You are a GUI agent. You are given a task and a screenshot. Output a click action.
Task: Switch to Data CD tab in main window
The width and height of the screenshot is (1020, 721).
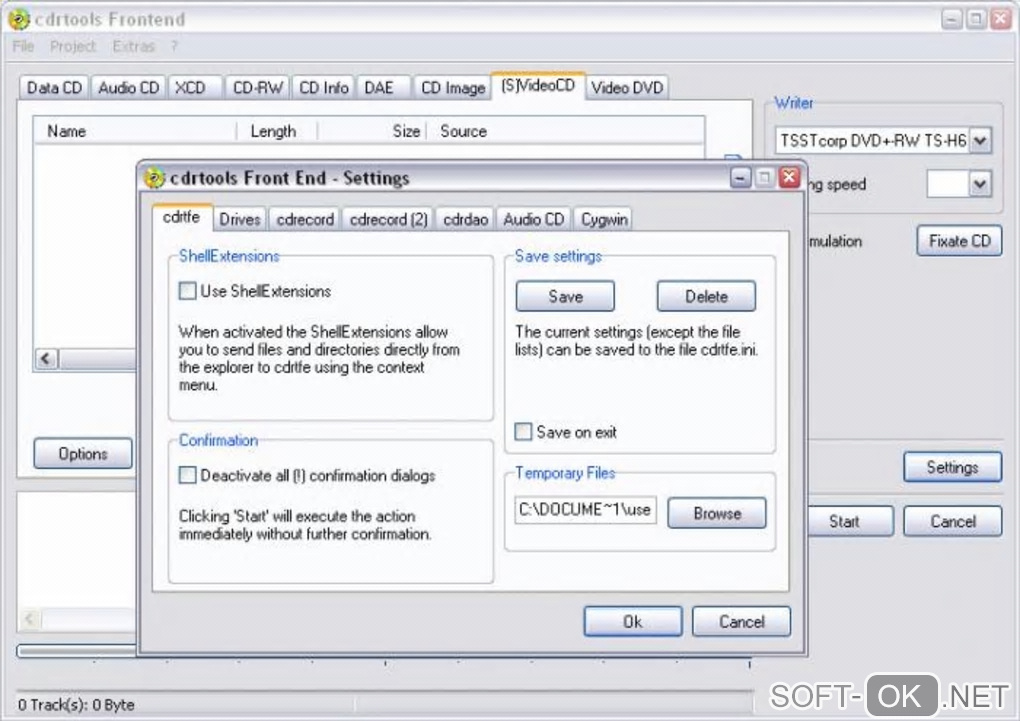[x=54, y=88]
